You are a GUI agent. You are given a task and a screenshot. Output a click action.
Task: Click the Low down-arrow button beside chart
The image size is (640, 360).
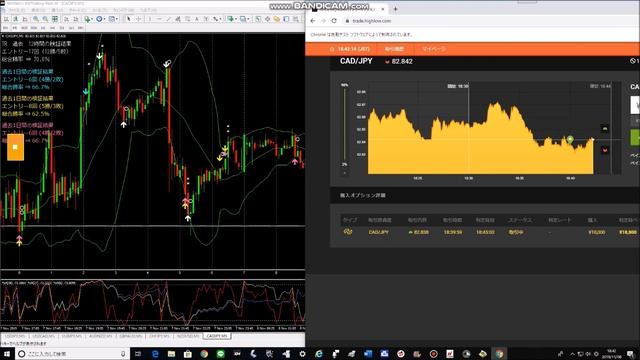[605, 150]
